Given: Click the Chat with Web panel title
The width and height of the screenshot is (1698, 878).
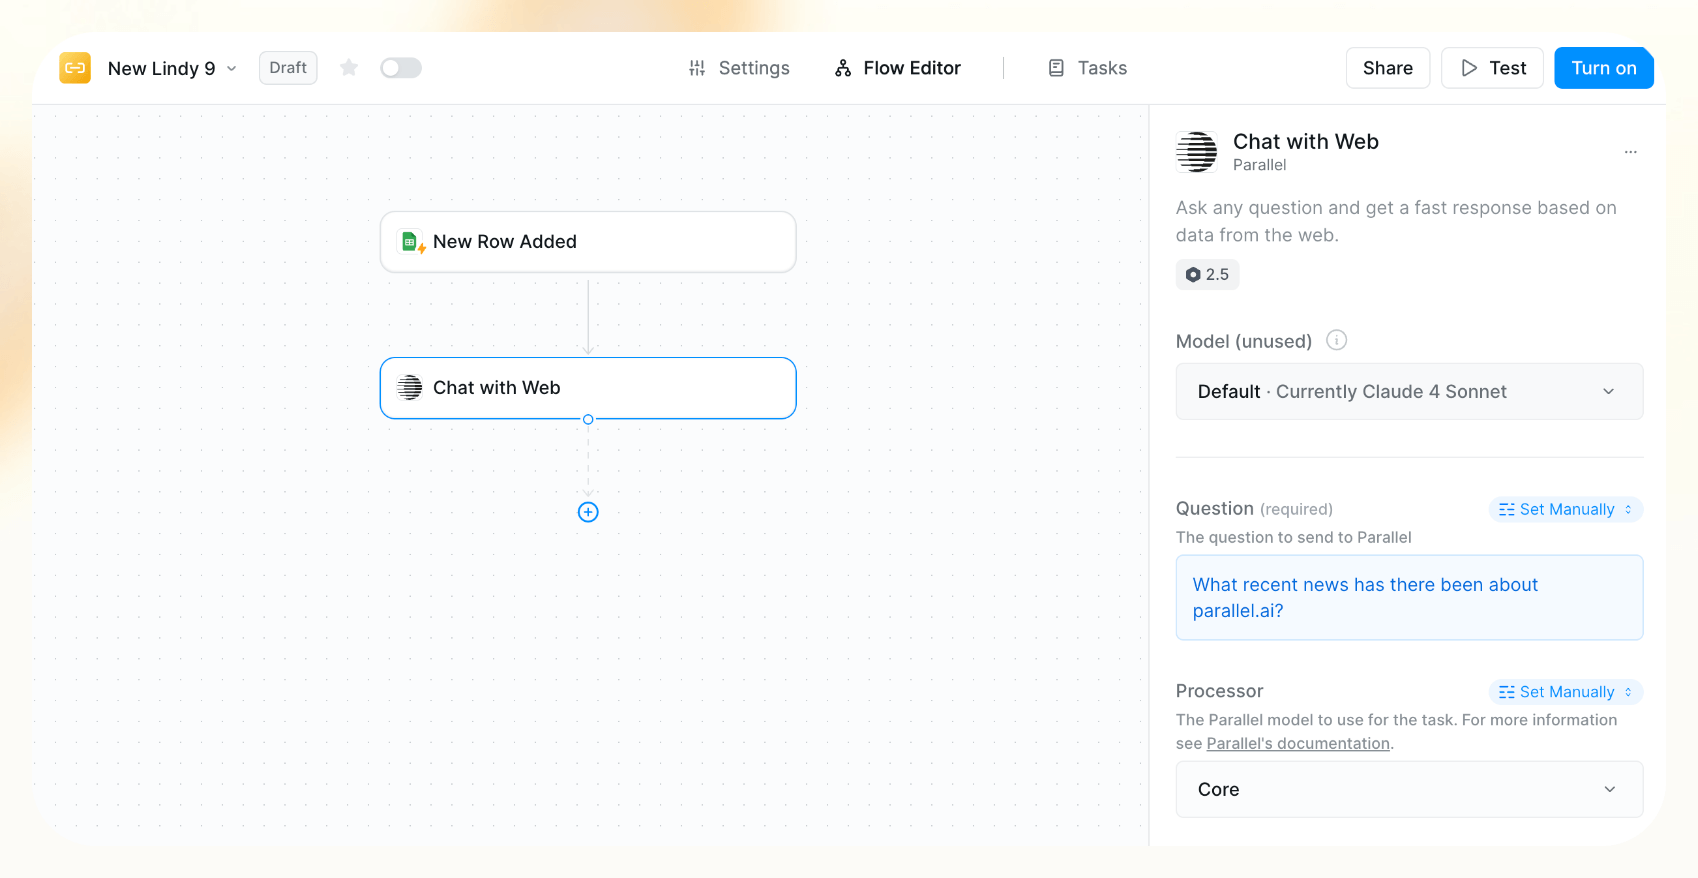Looking at the screenshot, I should [1306, 142].
